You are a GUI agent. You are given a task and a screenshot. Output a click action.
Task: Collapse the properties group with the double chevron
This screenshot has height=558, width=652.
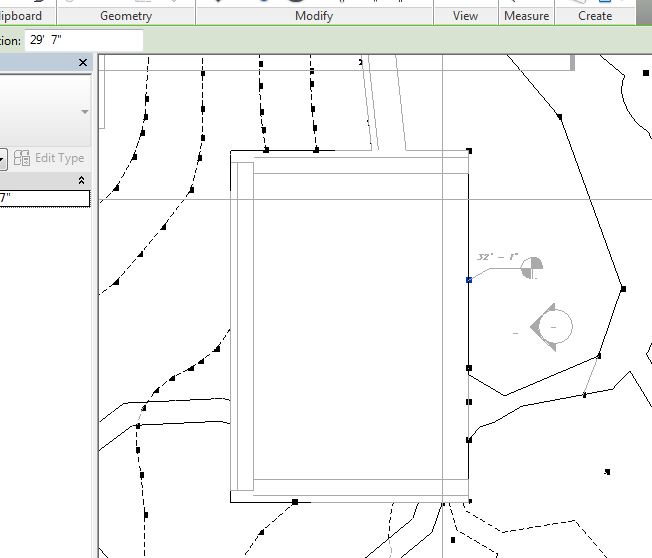tap(82, 180)
